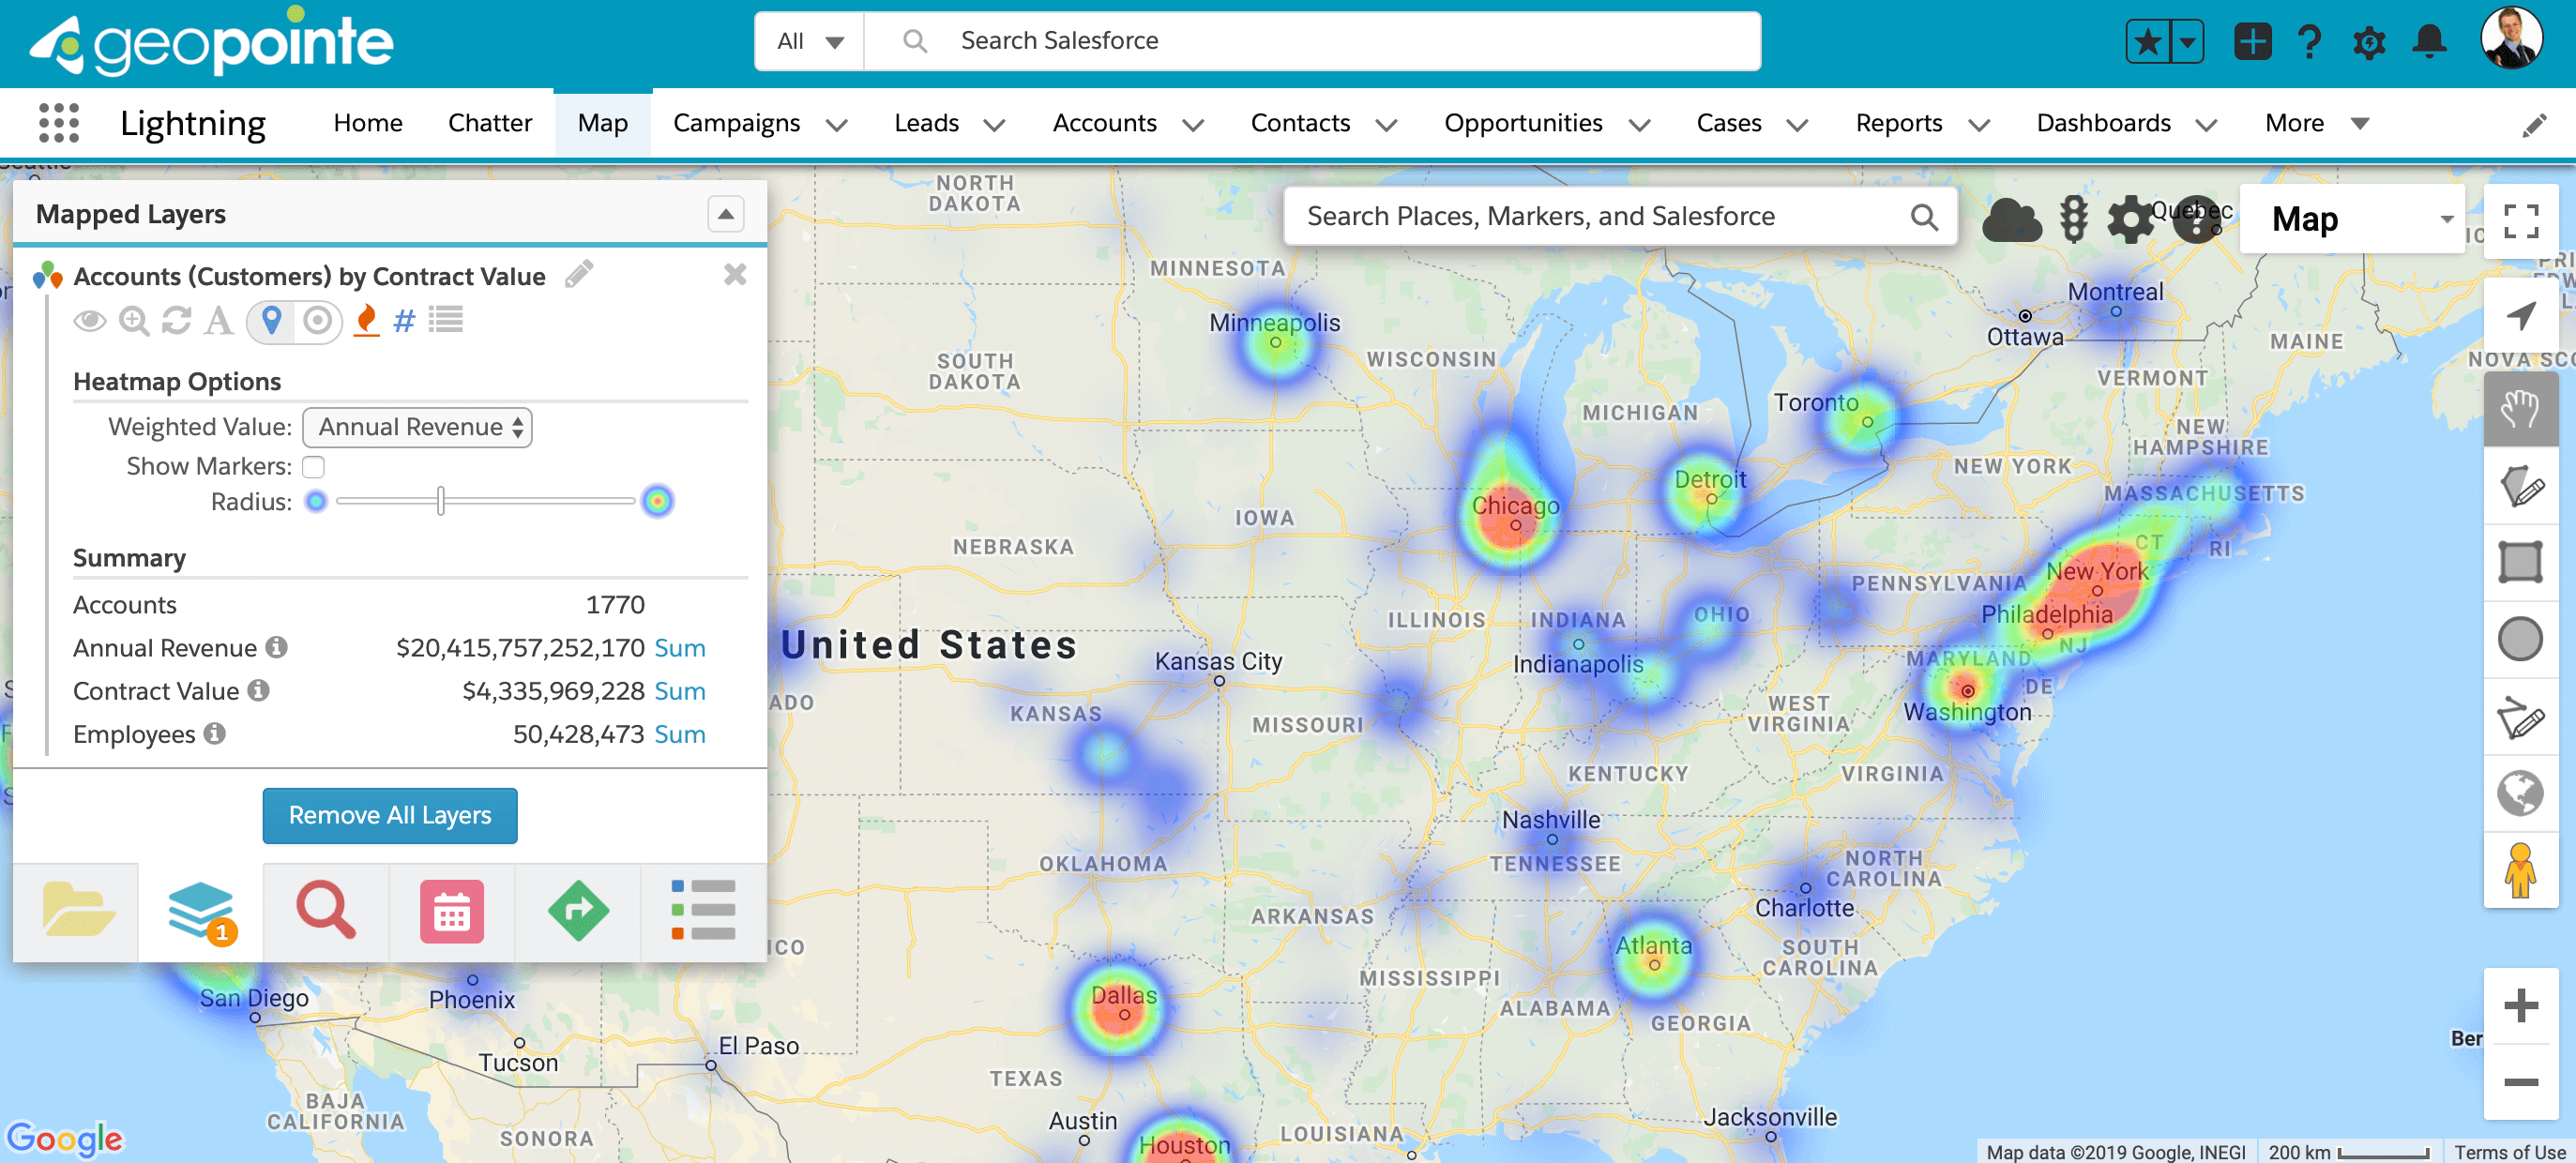Select the Map tab
Screen dimensions: 2576x1163
tap(603, 123)
